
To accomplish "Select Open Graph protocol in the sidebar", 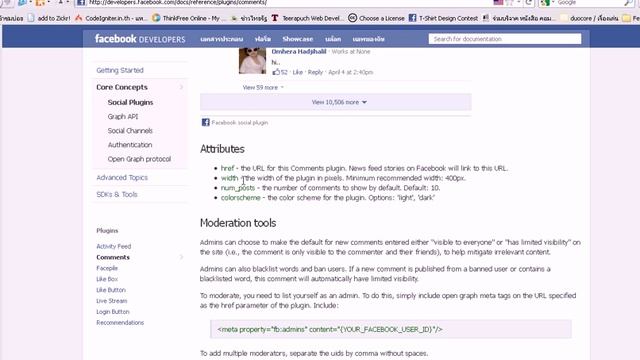I will click(139, 159).
